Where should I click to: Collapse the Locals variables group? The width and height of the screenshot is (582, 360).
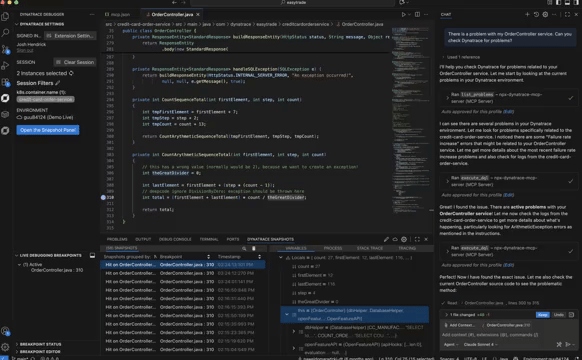pyautogui.click(x=281, y=257)
